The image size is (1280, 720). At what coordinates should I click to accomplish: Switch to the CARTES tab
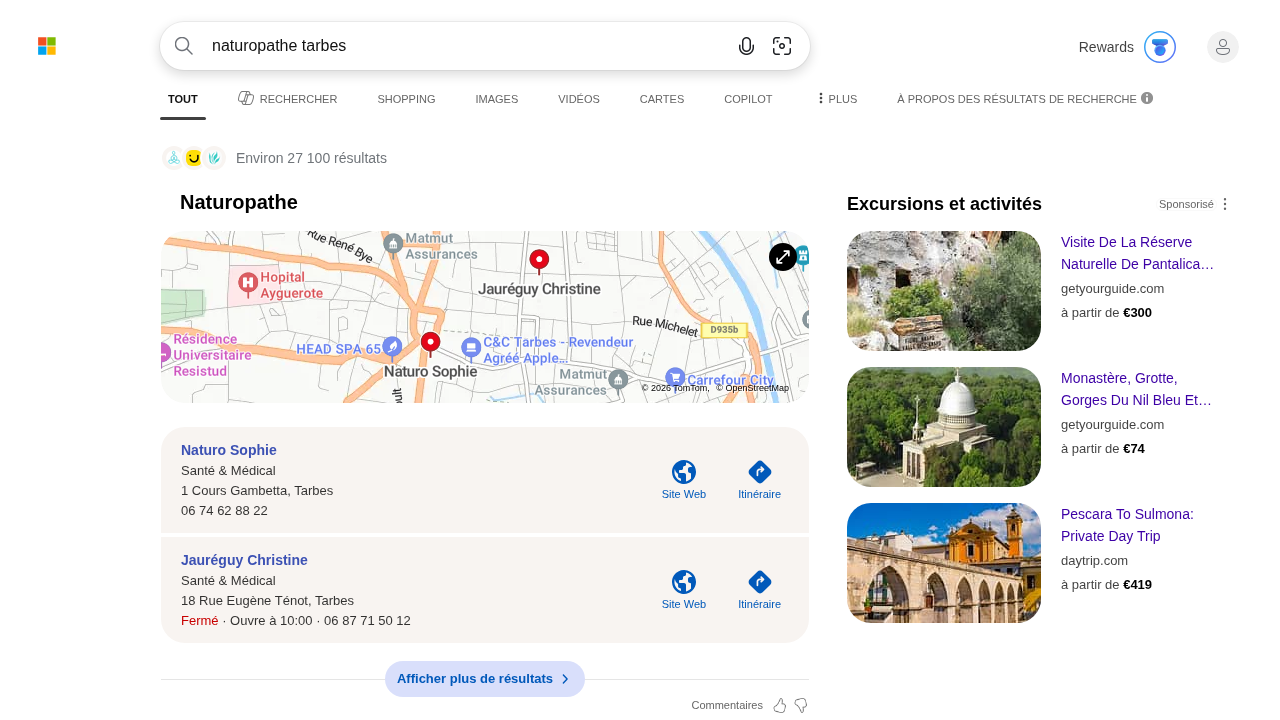pos(662,97)
